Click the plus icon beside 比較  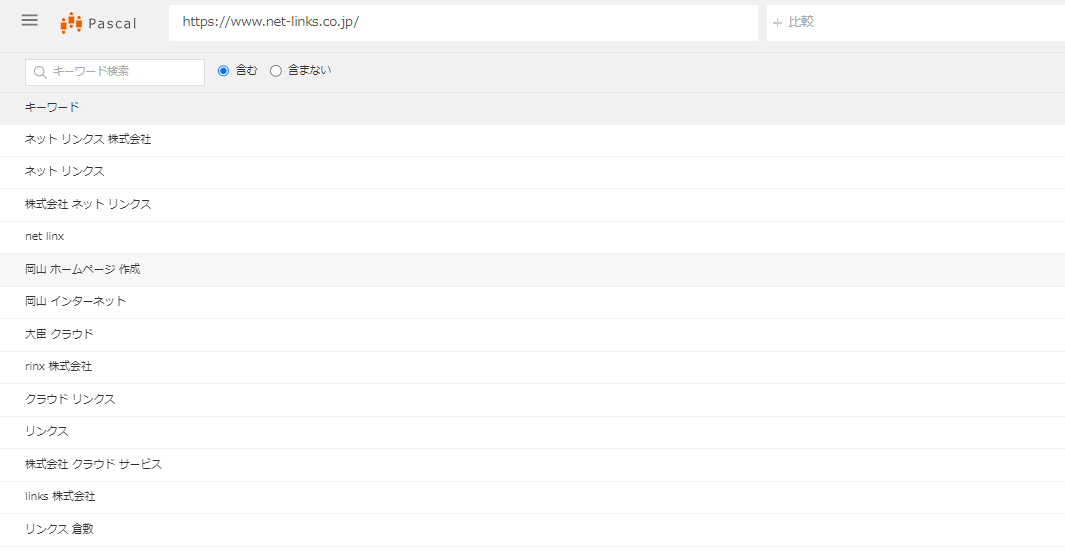(777, 22)
